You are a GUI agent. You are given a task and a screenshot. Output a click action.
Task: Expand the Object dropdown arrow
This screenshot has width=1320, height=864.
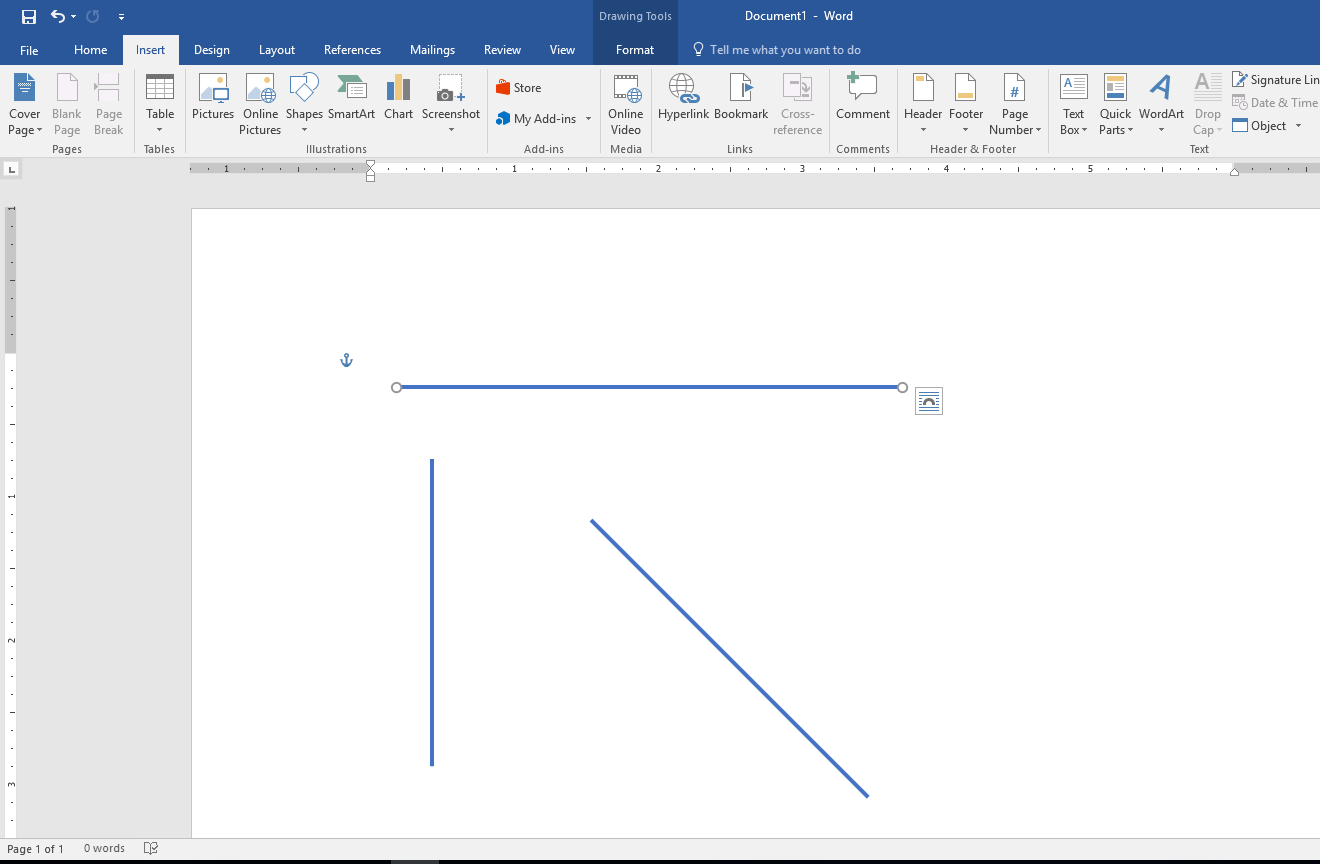1298,126
